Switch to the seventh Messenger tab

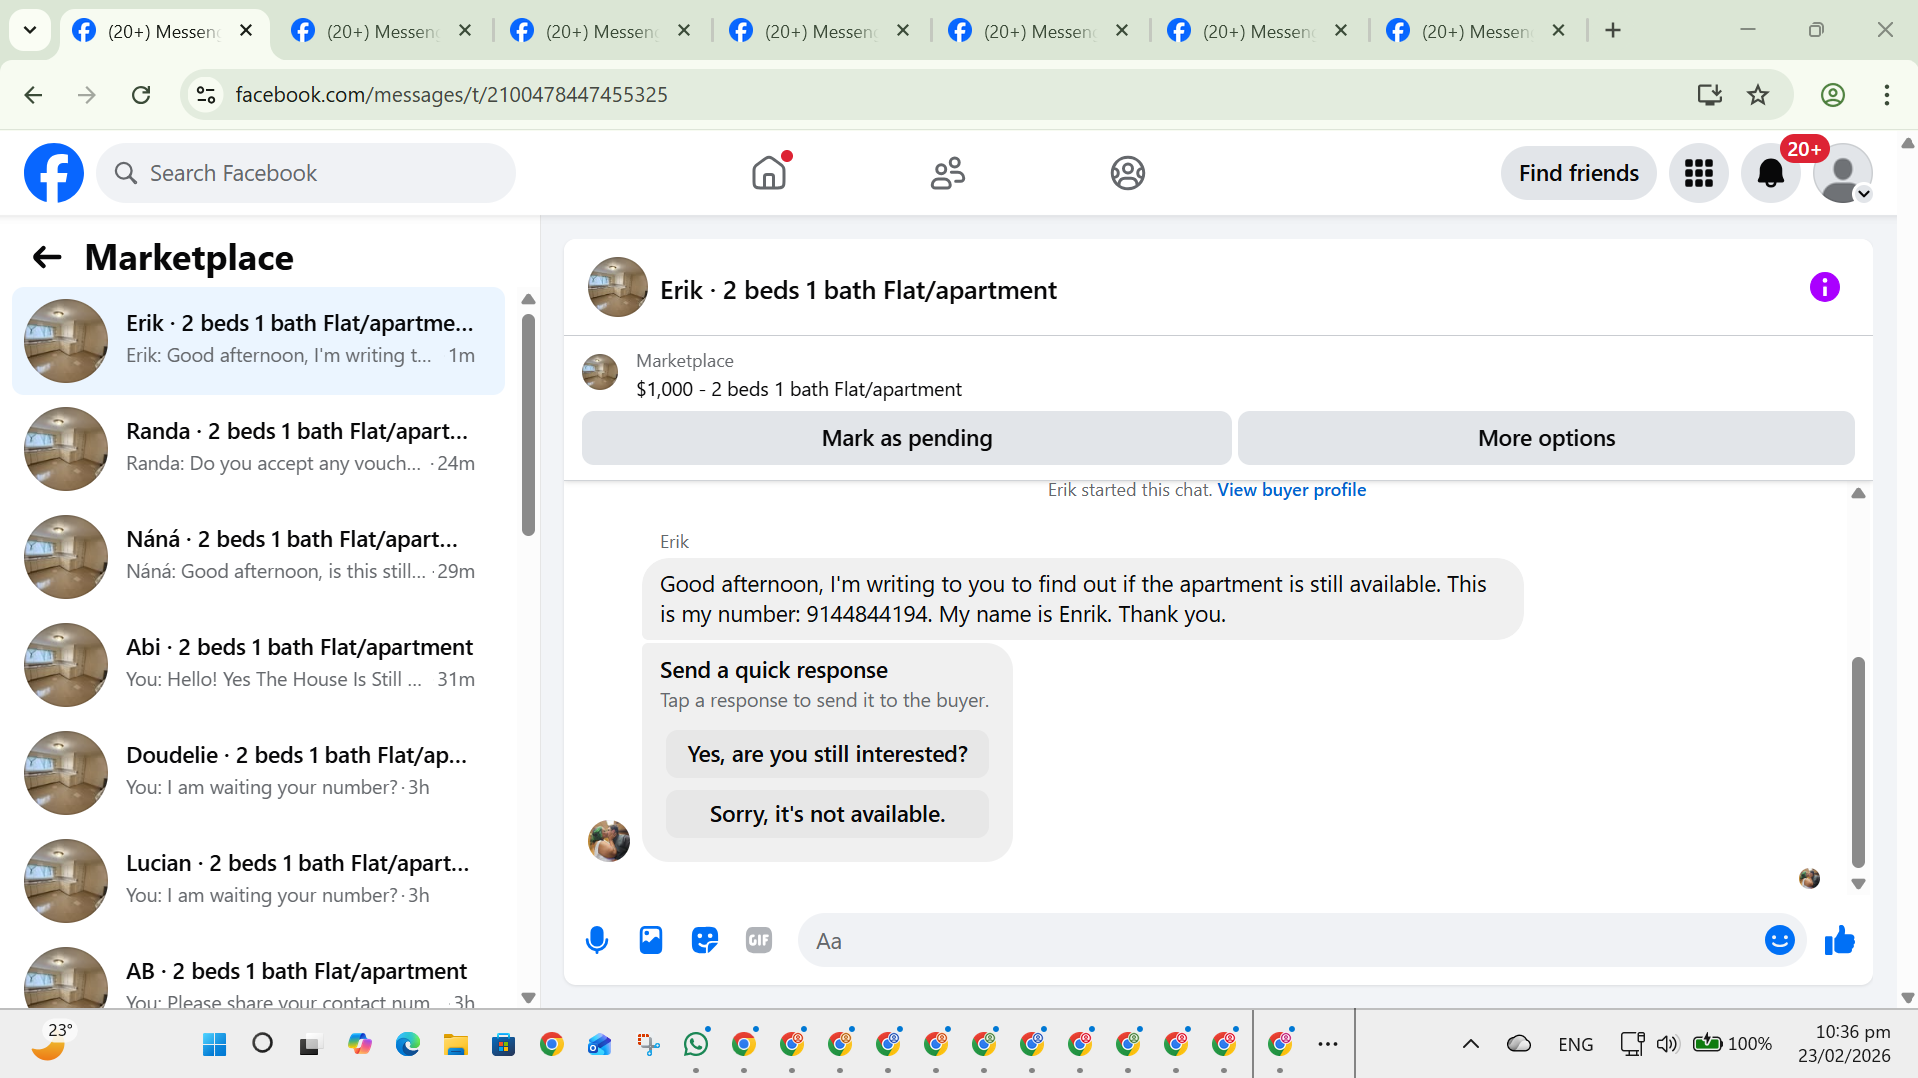click(x=1476, y=31)
